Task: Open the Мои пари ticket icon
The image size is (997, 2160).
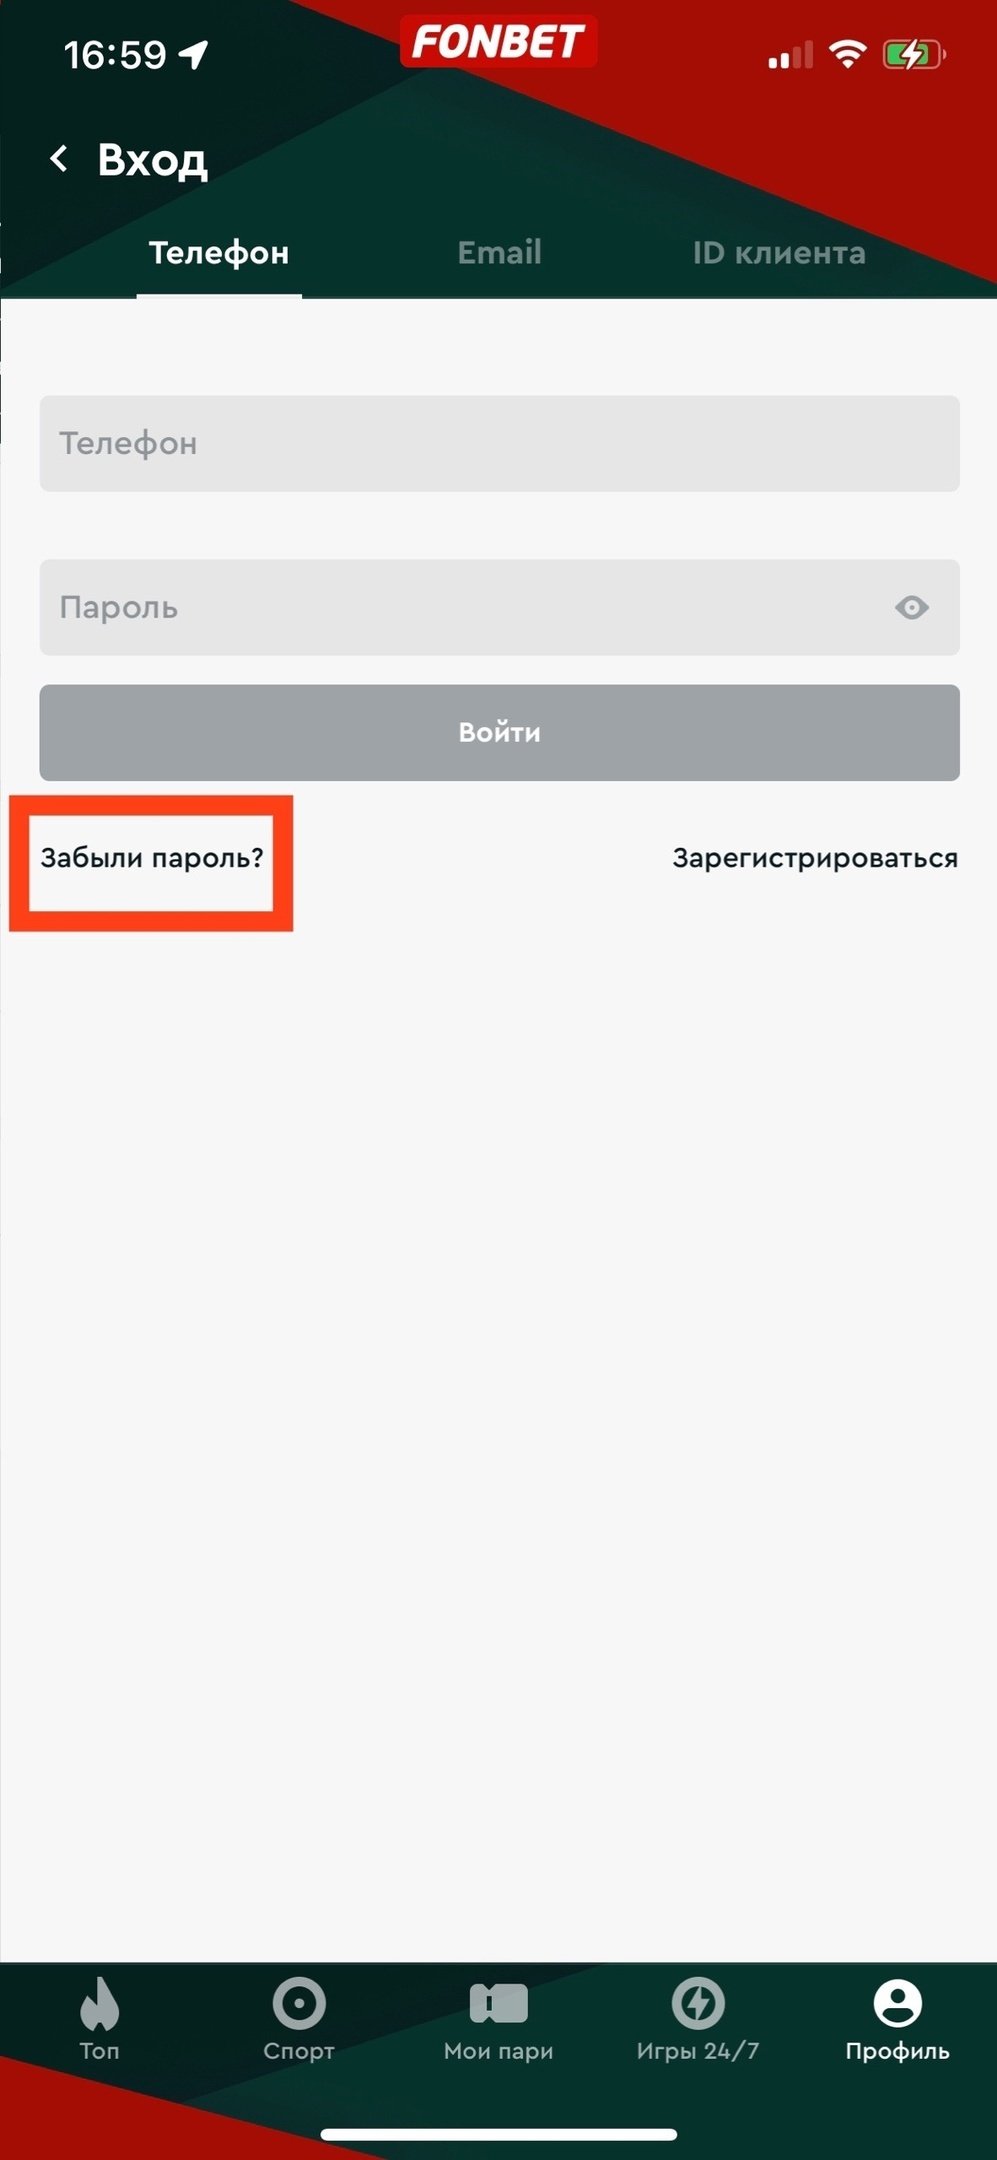Action: click(499, 2003)
